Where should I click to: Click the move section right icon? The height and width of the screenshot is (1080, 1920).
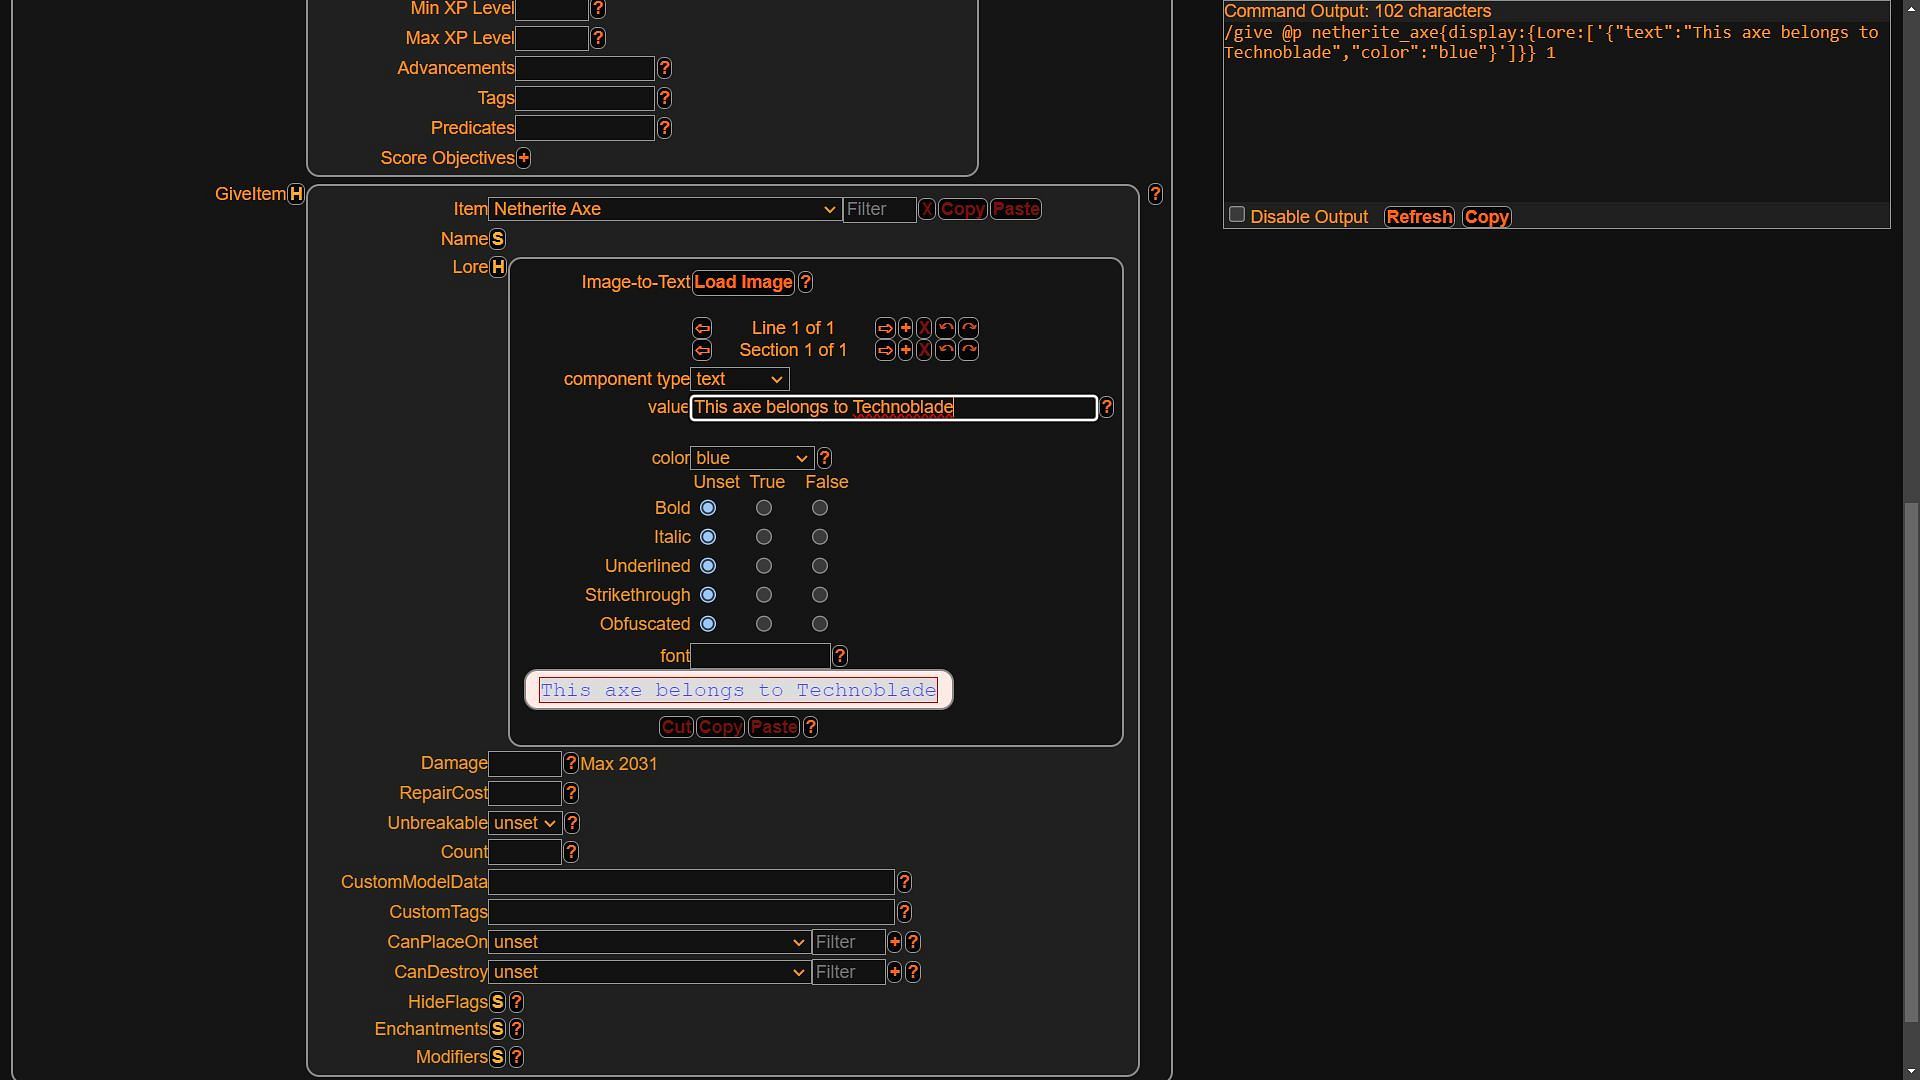point(882,349)
